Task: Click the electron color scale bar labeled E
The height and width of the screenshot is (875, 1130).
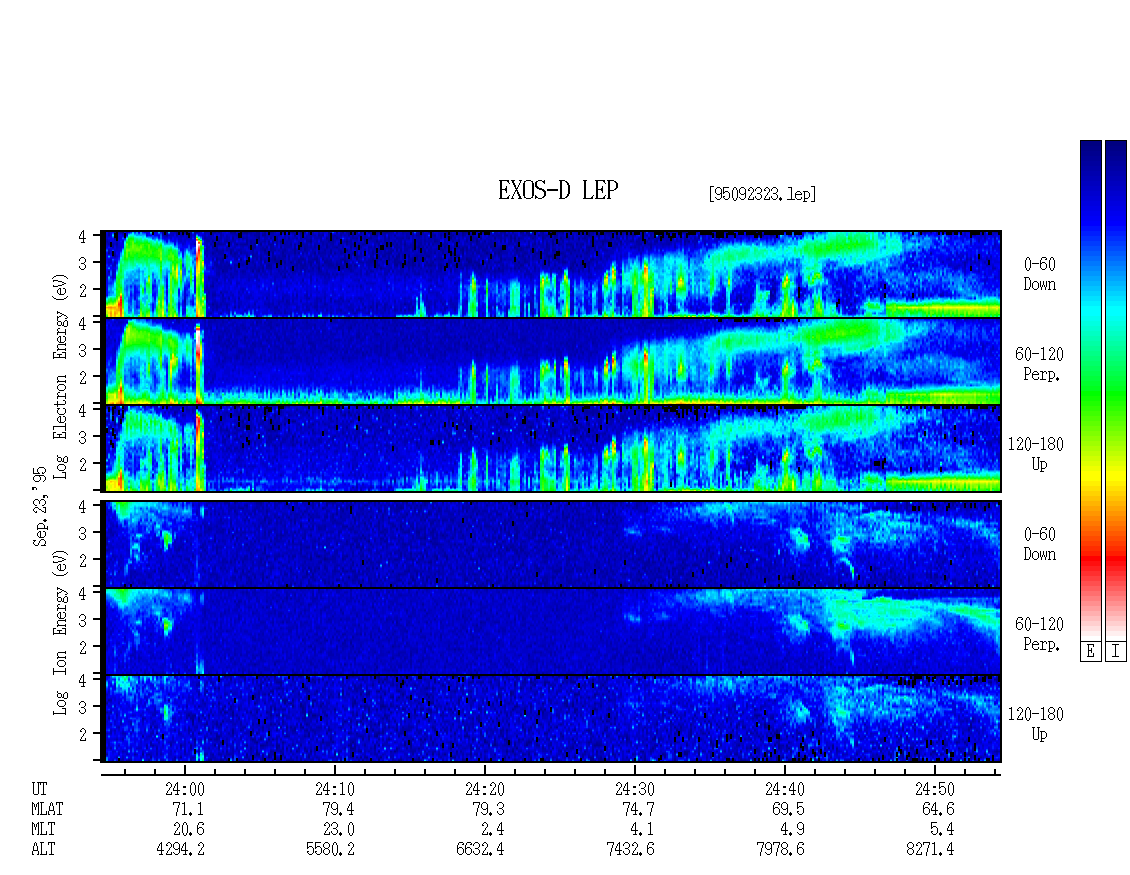Action: coord(1090,389)
